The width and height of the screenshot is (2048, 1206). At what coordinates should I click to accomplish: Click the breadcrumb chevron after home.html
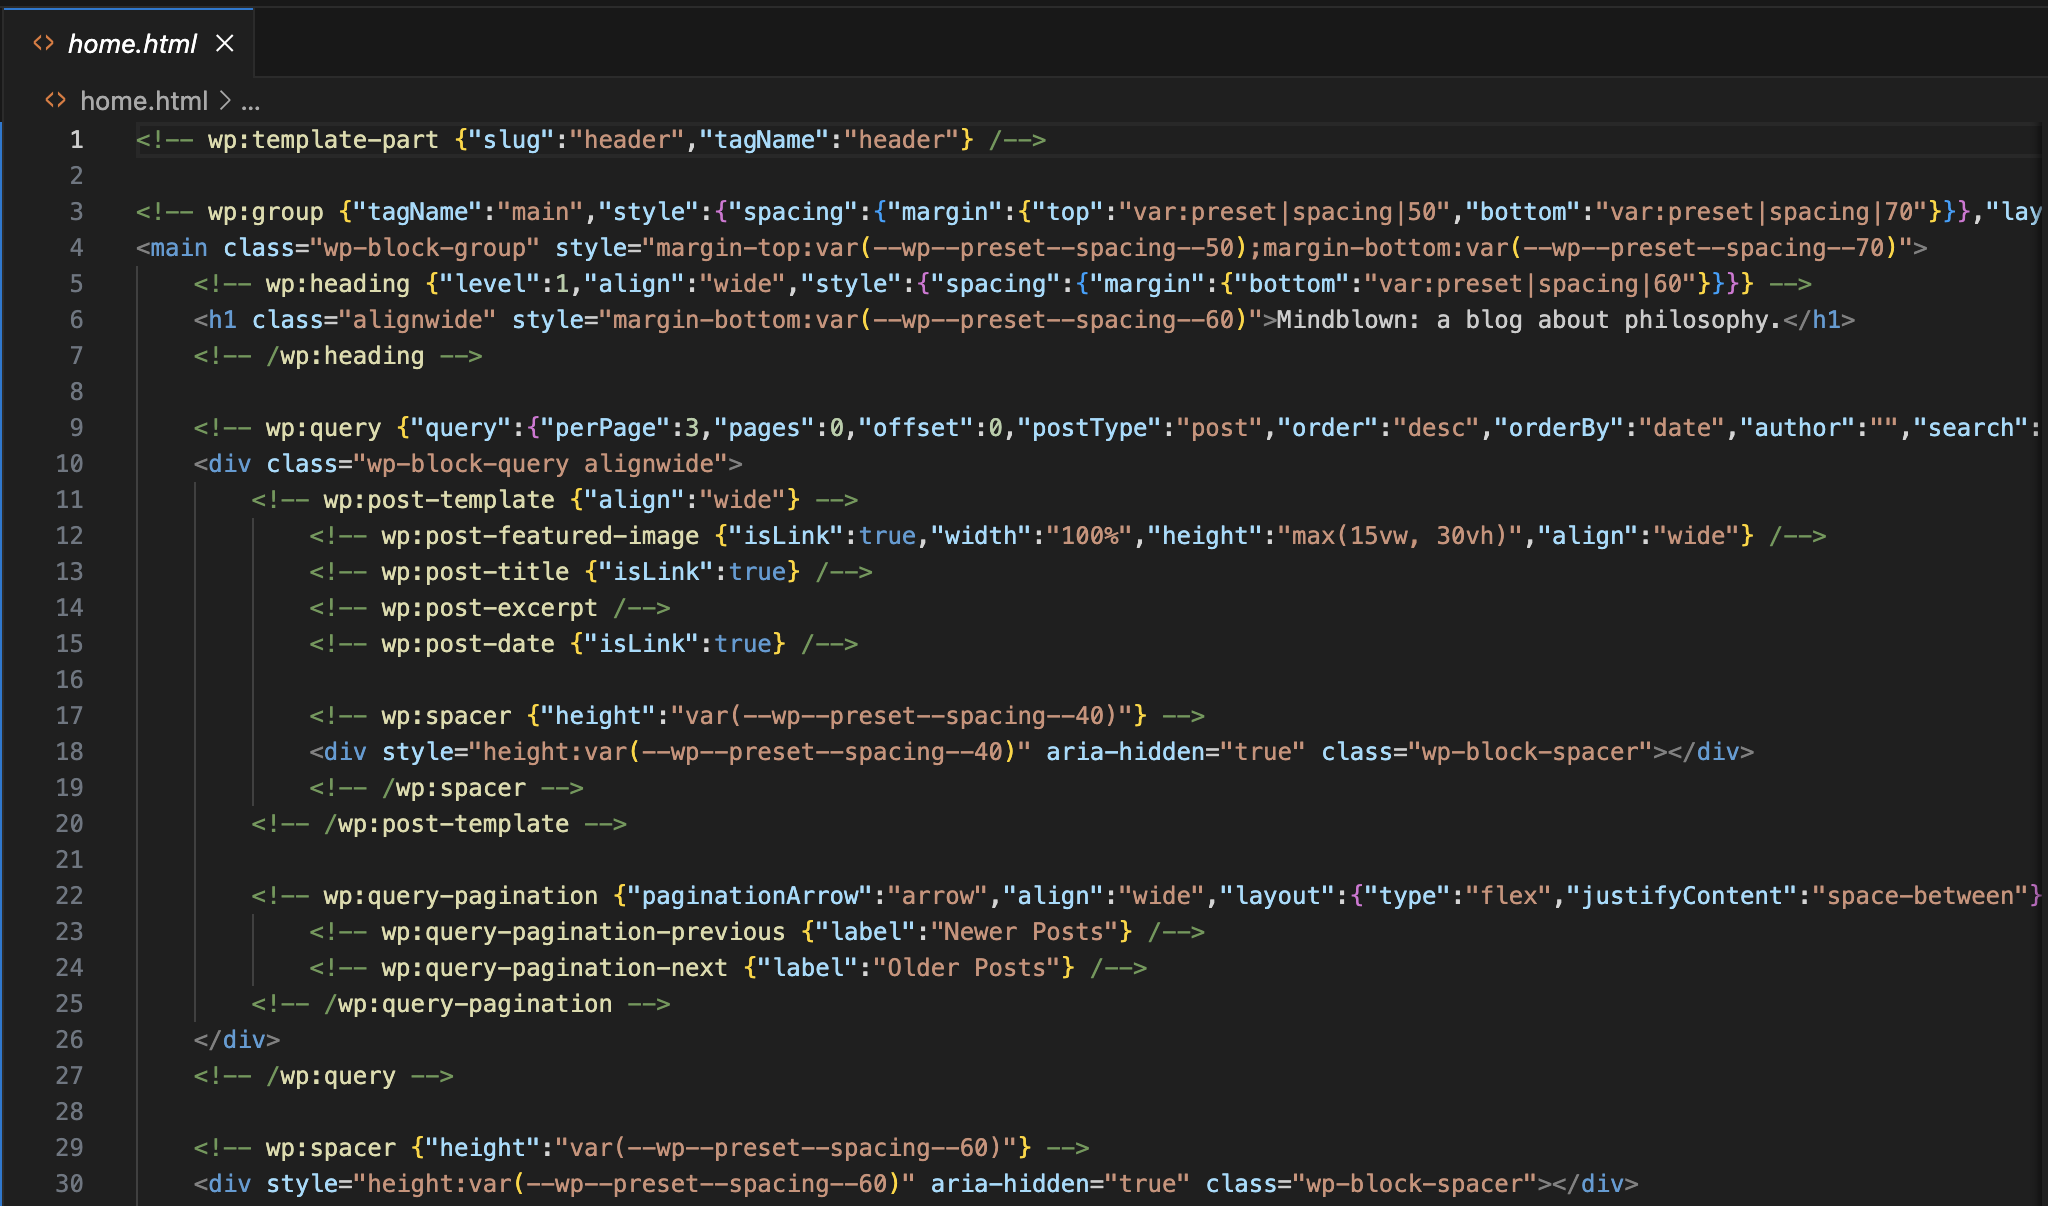225,101
